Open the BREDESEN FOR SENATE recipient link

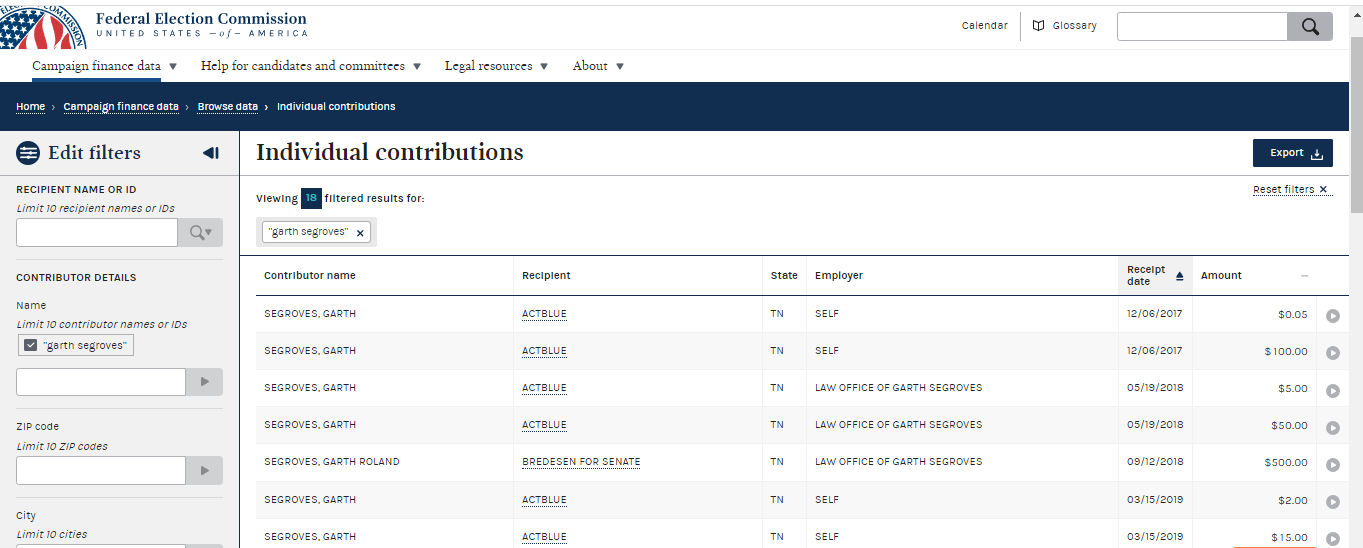581,462
